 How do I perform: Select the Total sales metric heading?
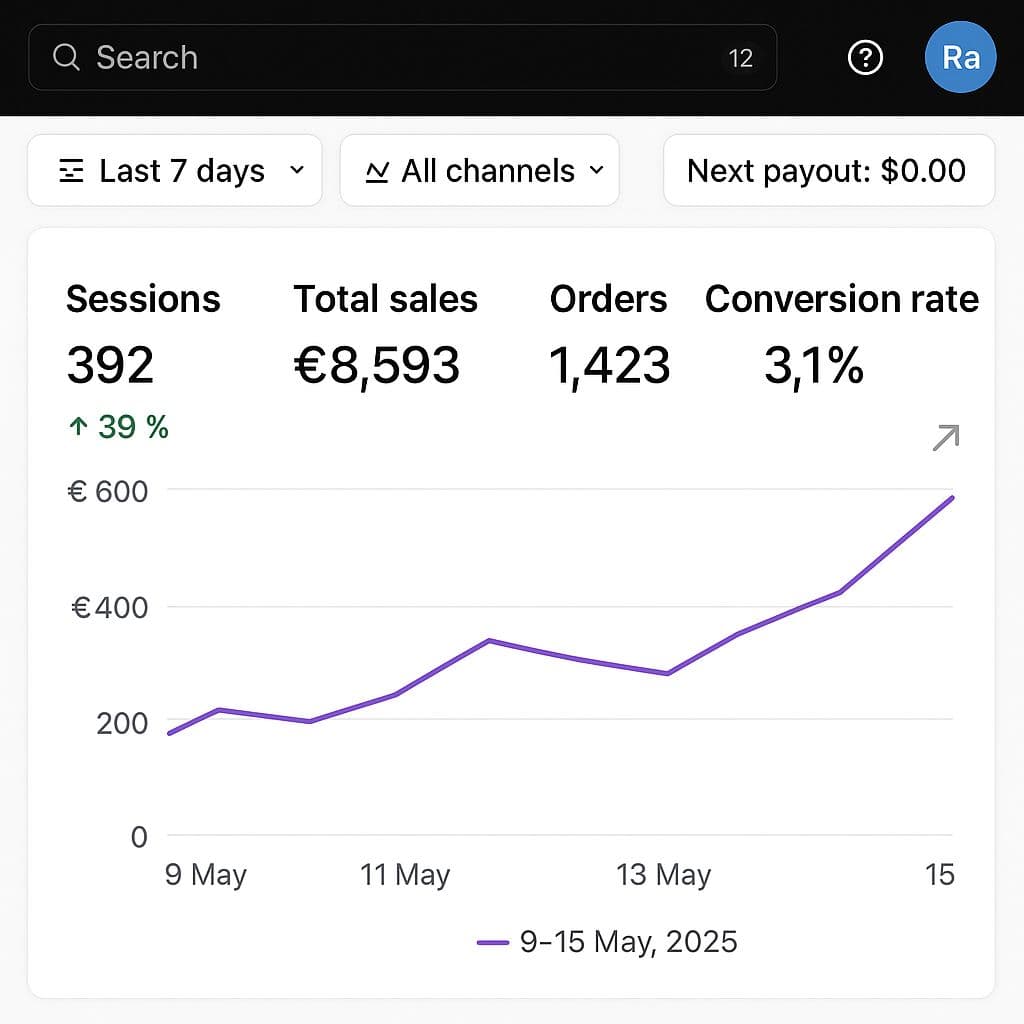(x=385, y=299)
